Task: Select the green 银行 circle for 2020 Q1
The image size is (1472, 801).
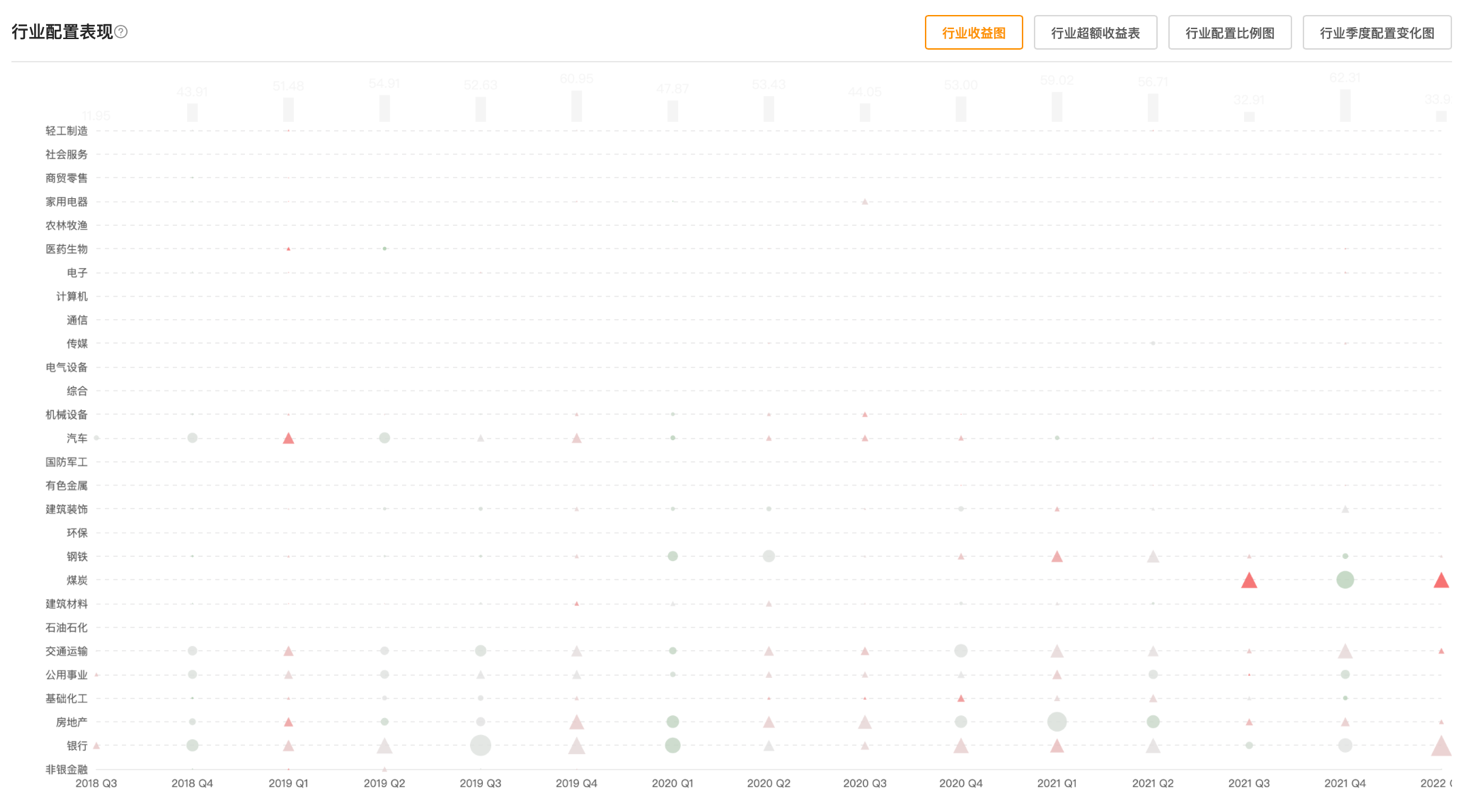Action: pyautogui.click(x=673, y=745)
